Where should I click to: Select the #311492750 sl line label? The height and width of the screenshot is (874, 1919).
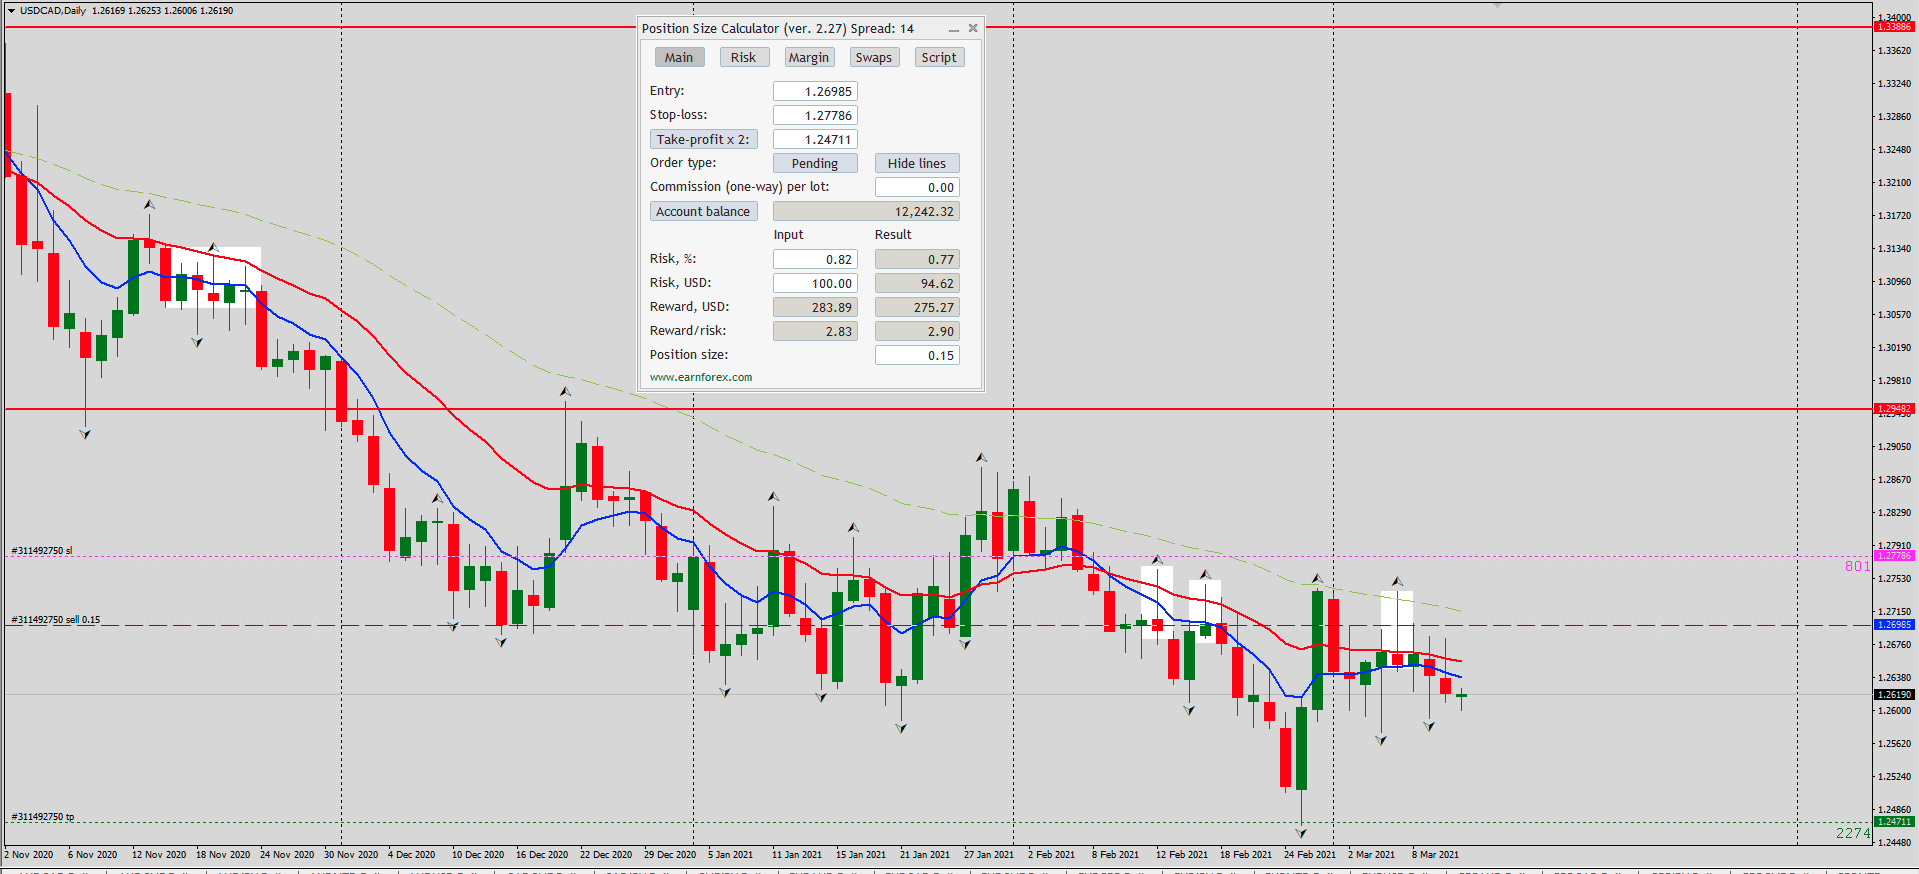tap(42, 551)
